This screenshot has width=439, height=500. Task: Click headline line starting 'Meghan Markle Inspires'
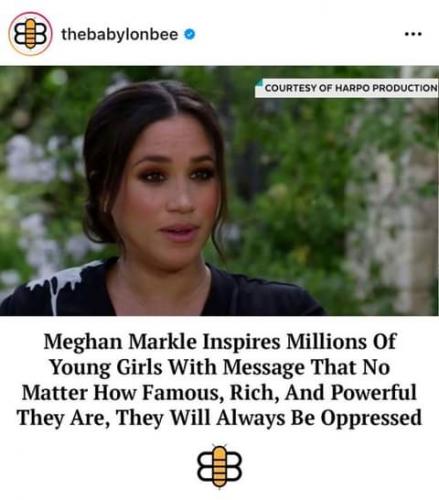pyautogui.click(x=220, y=342)
